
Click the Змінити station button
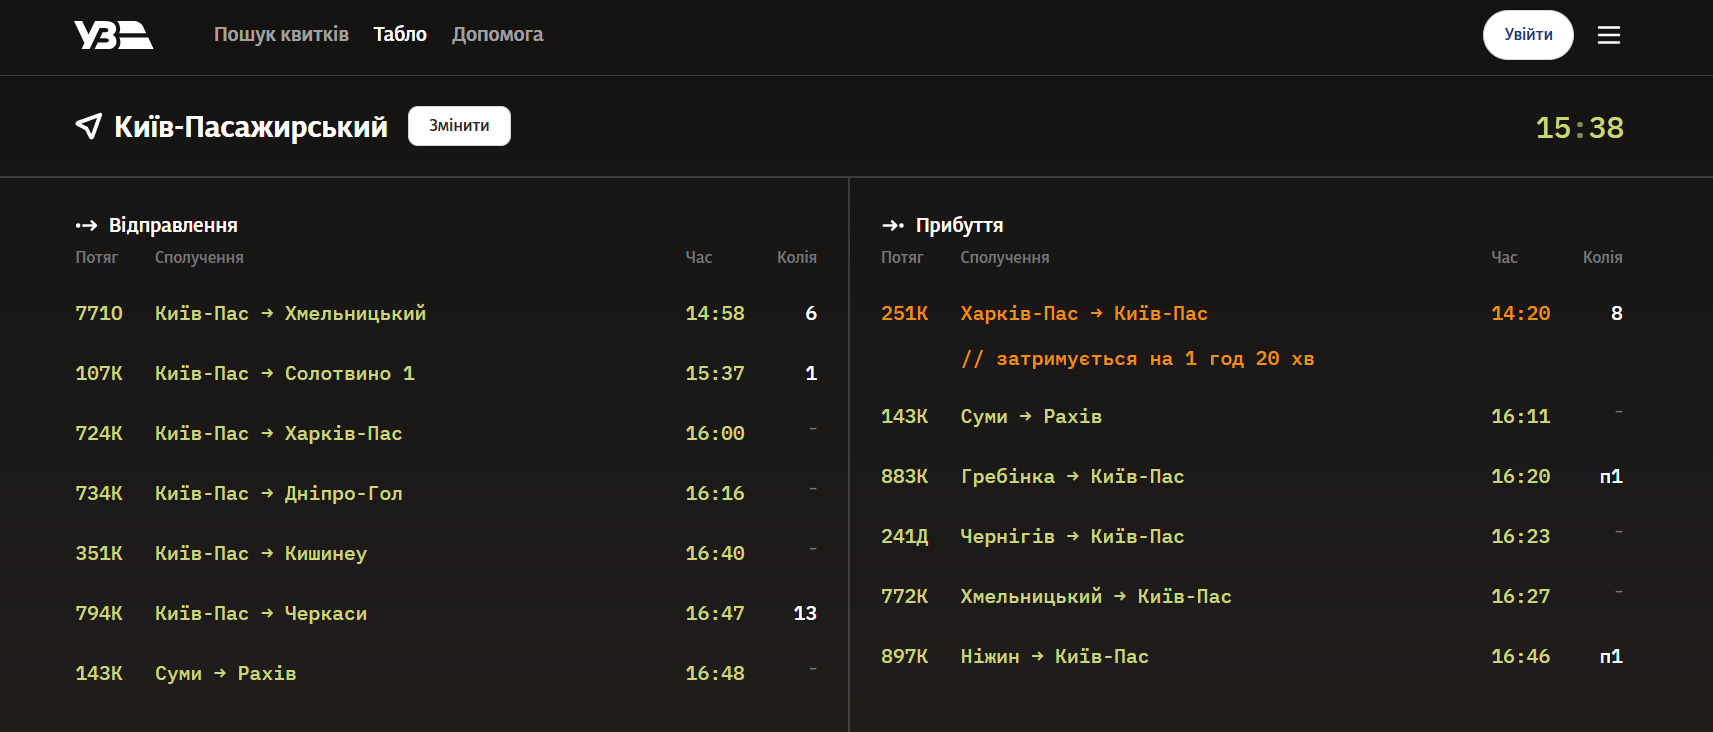click(459, 126)
